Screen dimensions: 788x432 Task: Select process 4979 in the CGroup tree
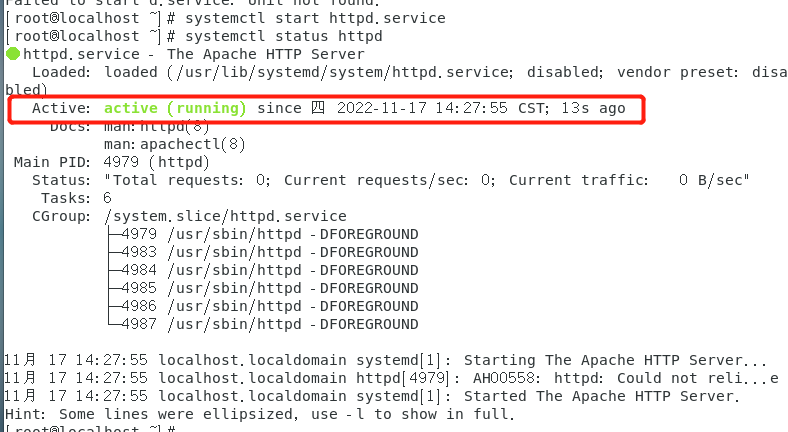point(138,234)
